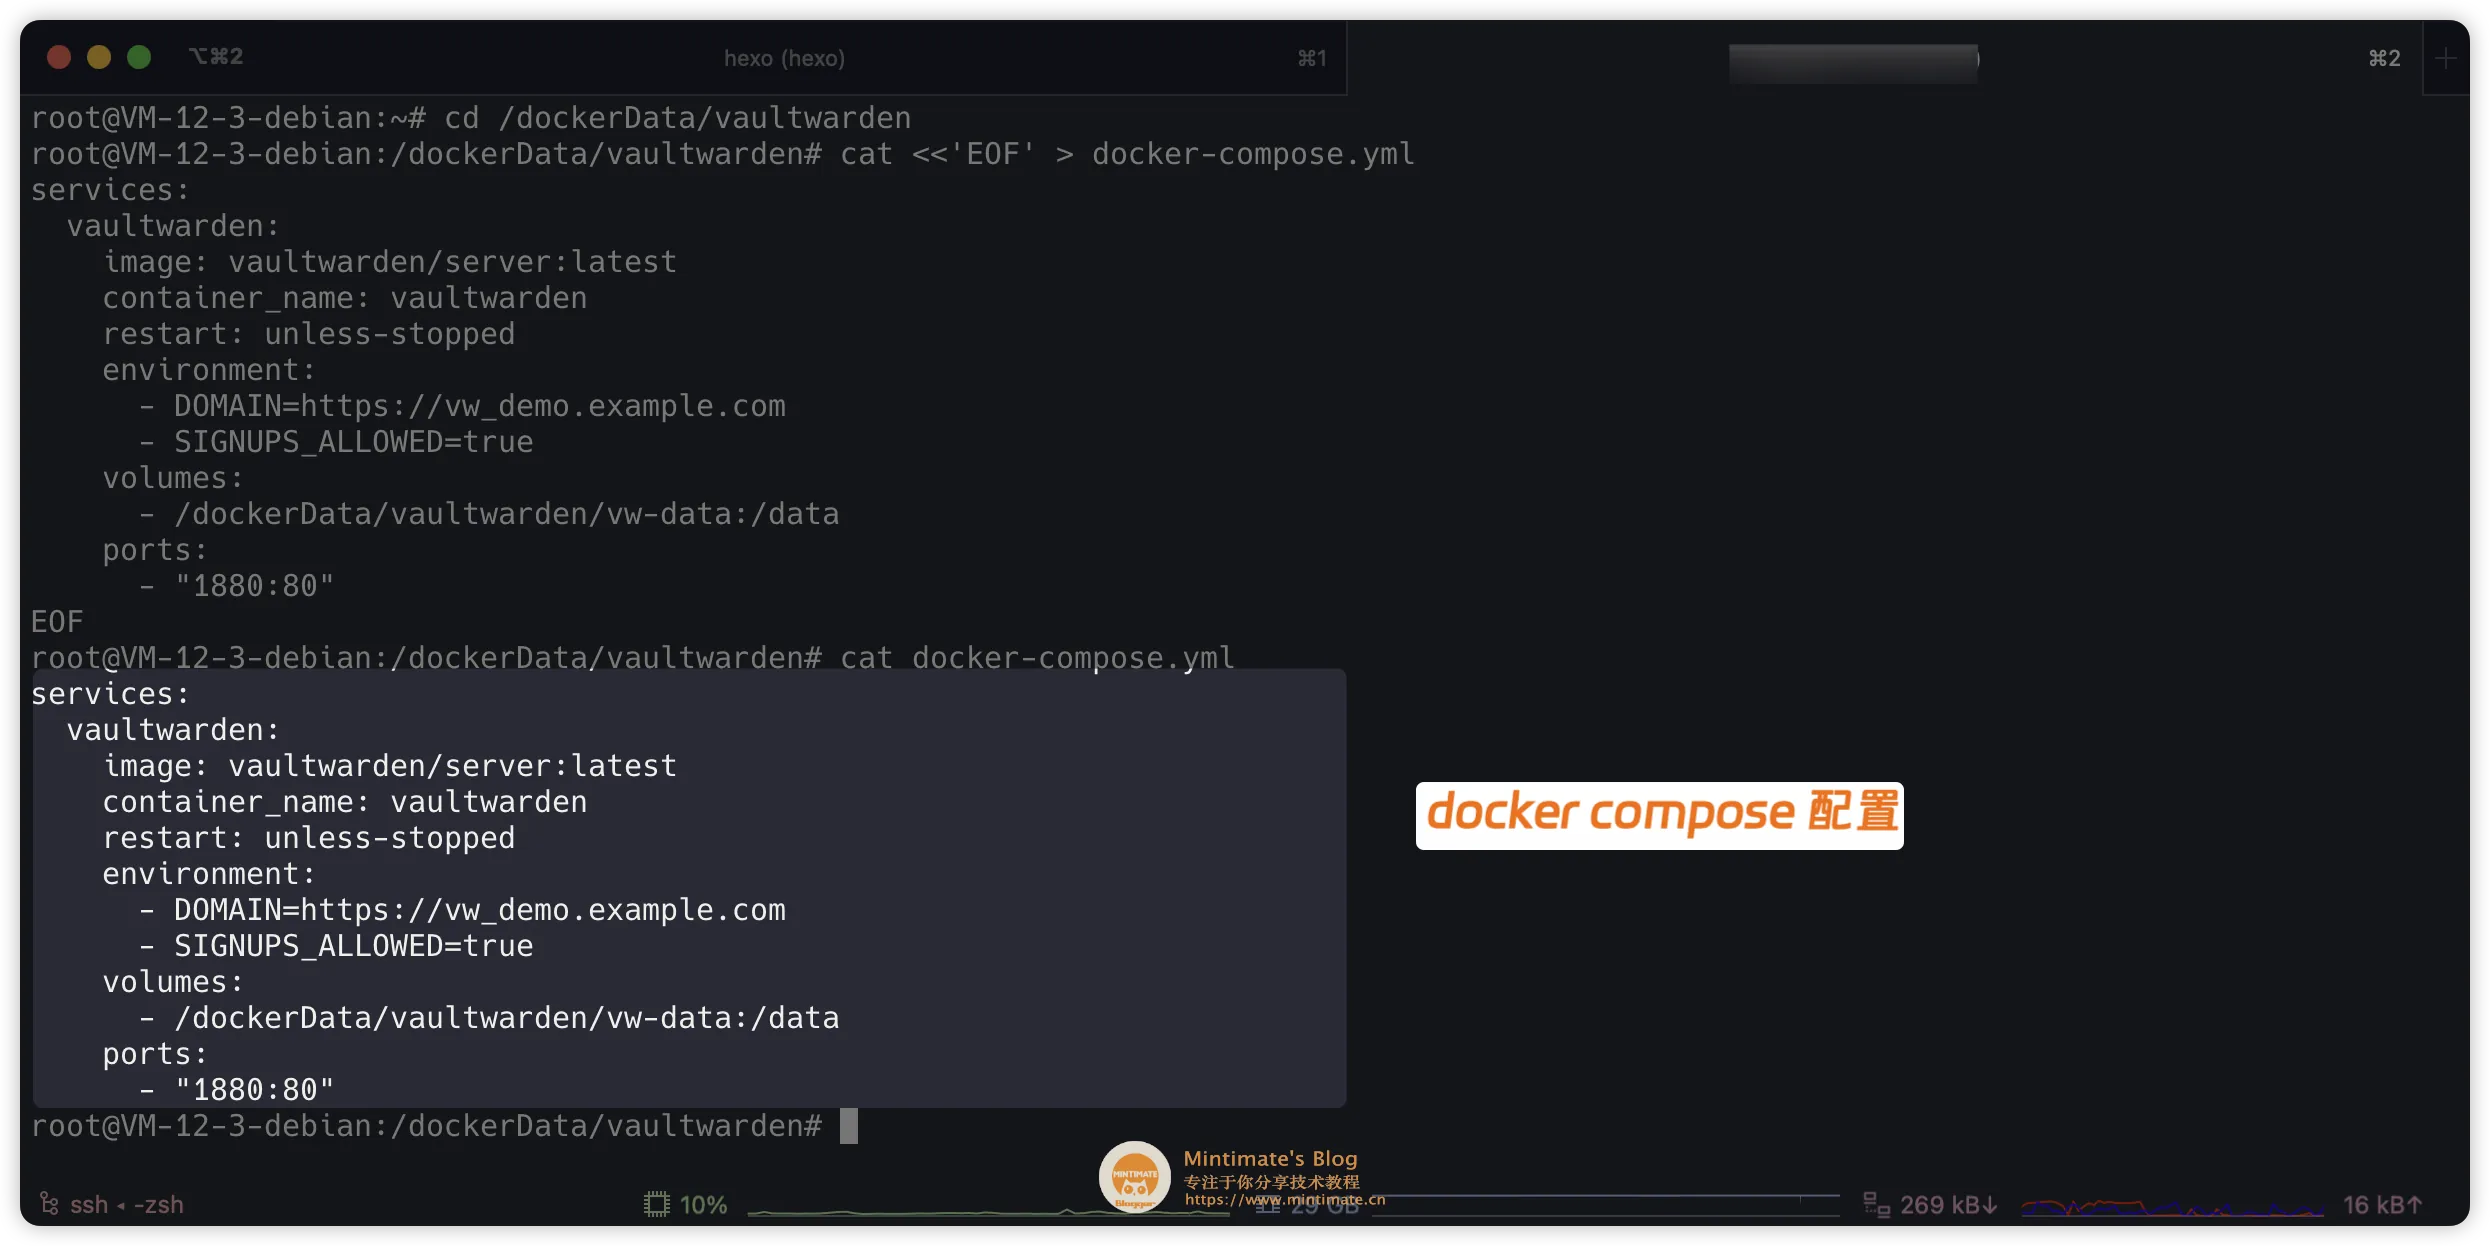Viewport: 2490px width, 1246px height.
Task: Click the highlighted 'restart: unless-stopped' line
Action: pos(309,838)
